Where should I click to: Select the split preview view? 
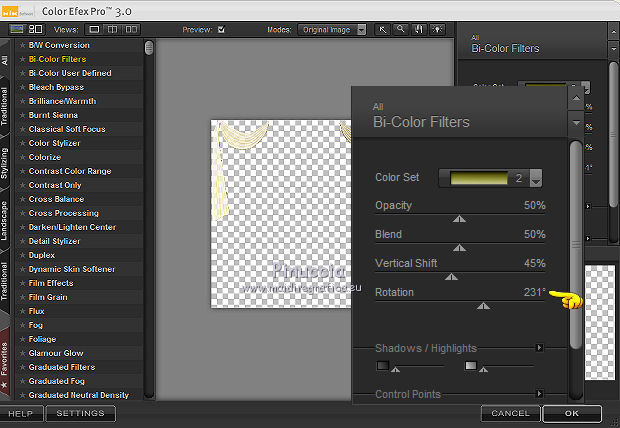point(113,29)
